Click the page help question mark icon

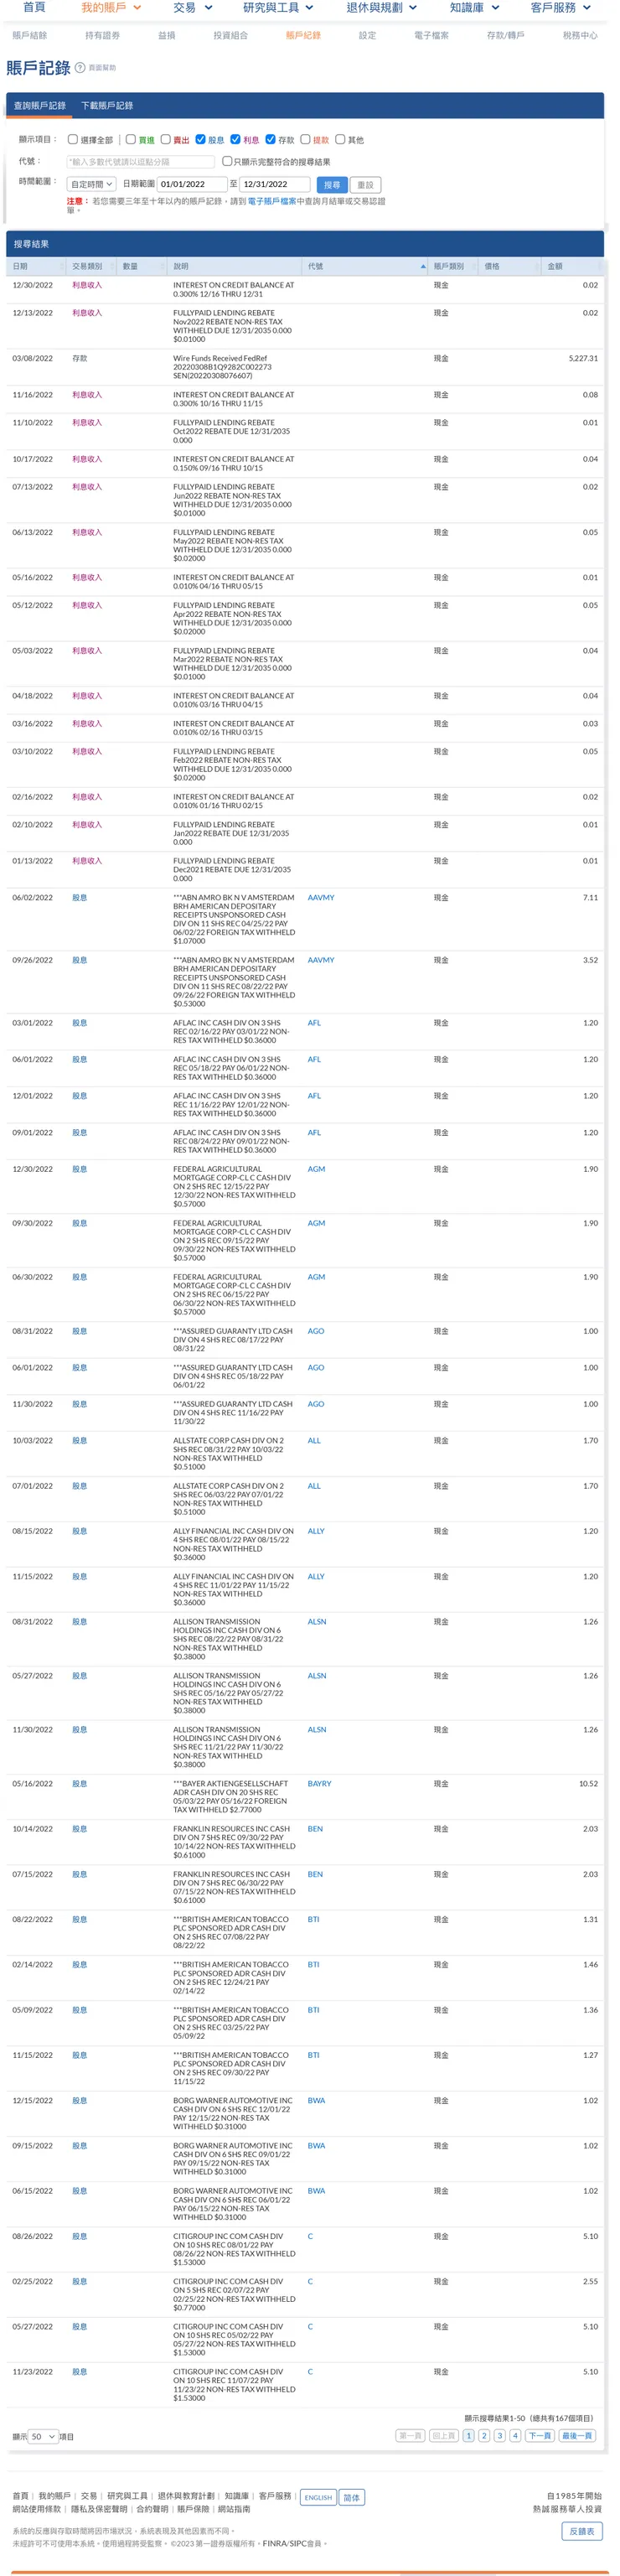tap(80, 68)
